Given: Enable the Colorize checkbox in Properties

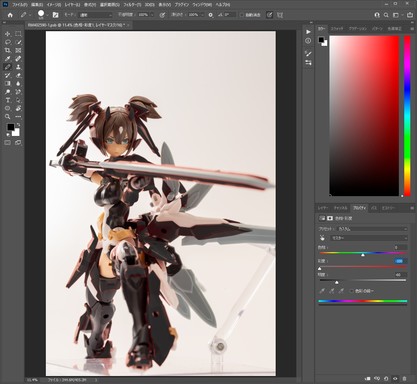Looking at the screenshot, I should point(351,291).
